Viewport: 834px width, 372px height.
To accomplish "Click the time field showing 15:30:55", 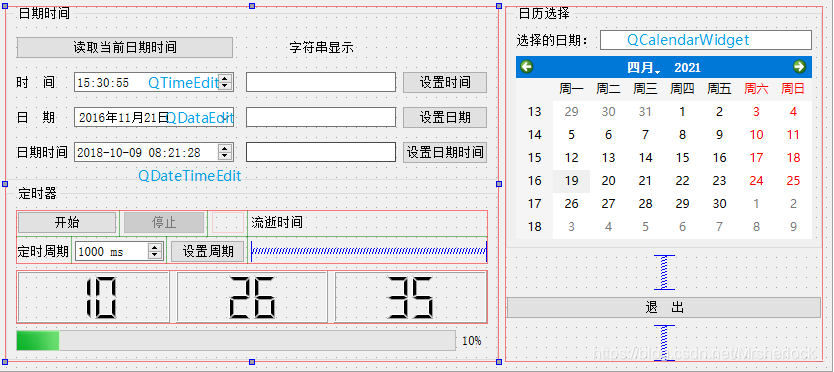I will 154,82.
